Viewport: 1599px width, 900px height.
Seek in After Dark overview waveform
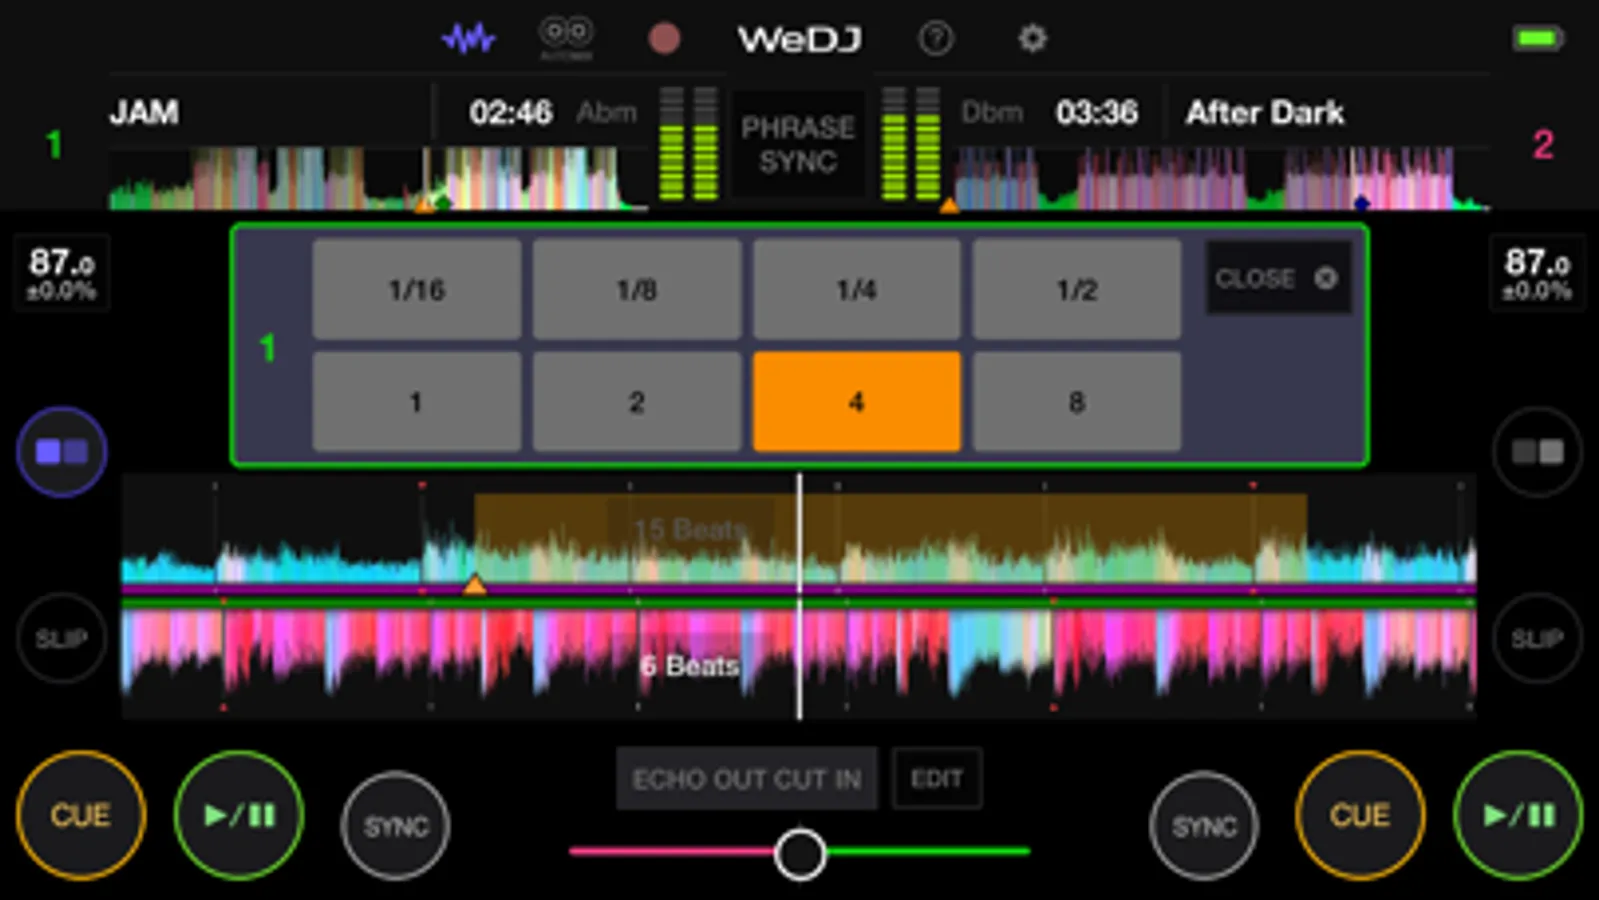tap(1220, 178)
